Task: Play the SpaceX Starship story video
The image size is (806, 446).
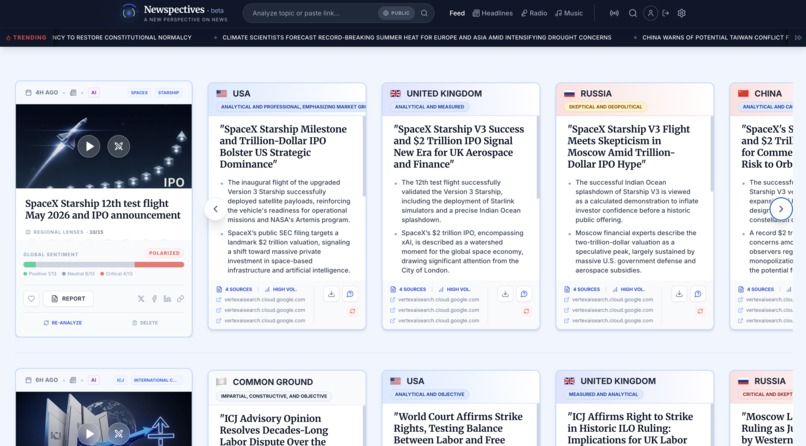Action: tap(89, 146)
